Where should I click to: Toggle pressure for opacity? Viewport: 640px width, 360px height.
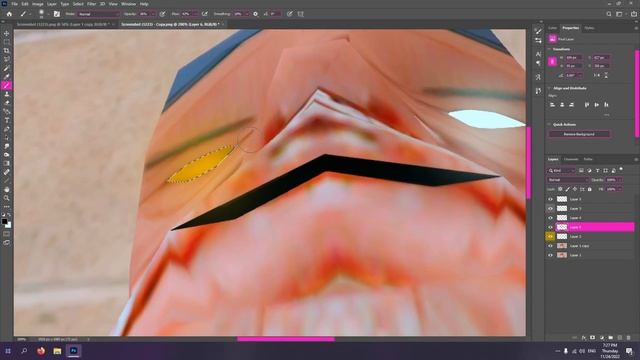pyautogui.click(x=162, y=14)
